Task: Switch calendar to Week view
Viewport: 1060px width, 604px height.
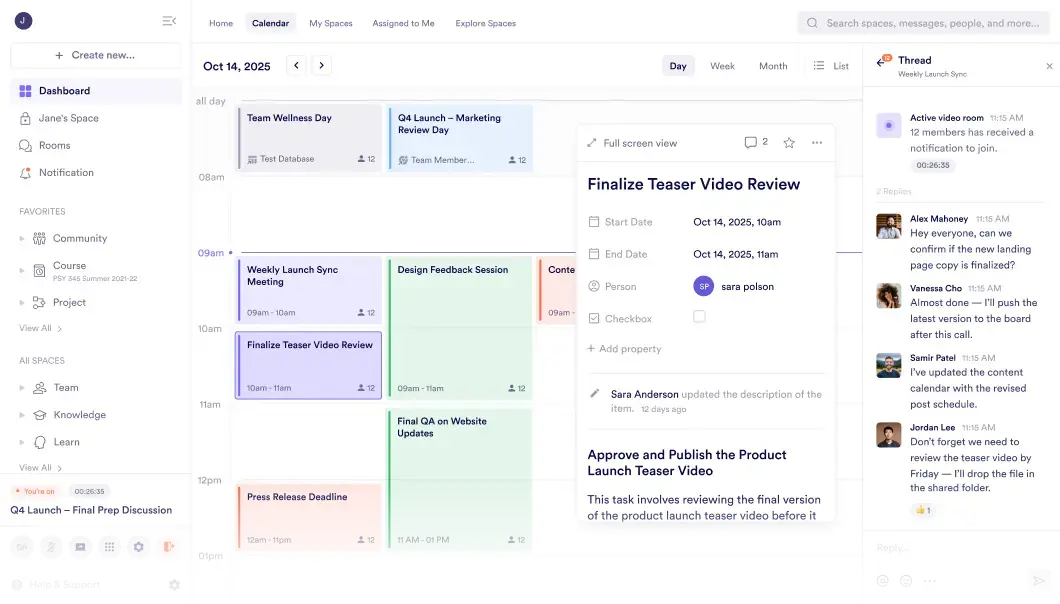Action: click(722, 66)
